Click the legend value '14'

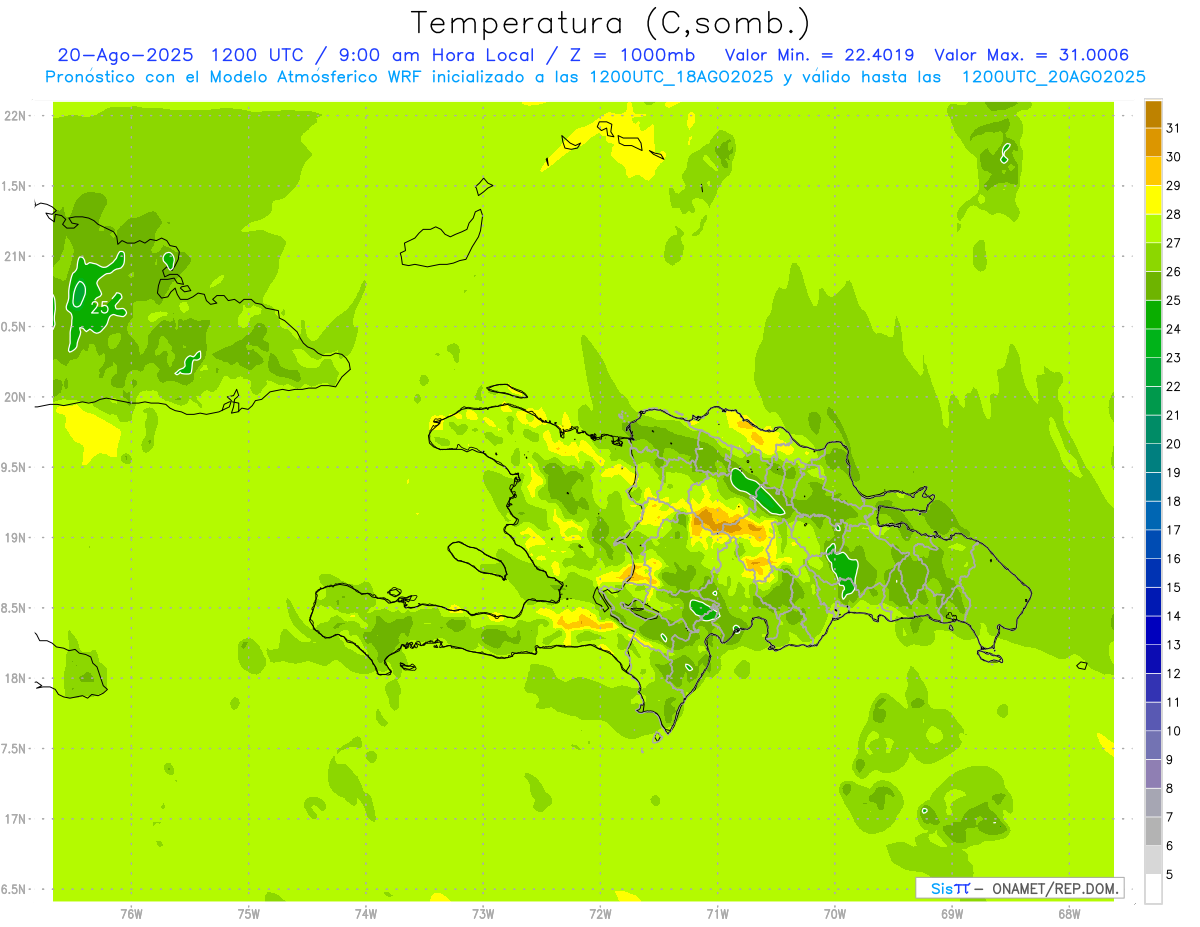pos(1173,616)
